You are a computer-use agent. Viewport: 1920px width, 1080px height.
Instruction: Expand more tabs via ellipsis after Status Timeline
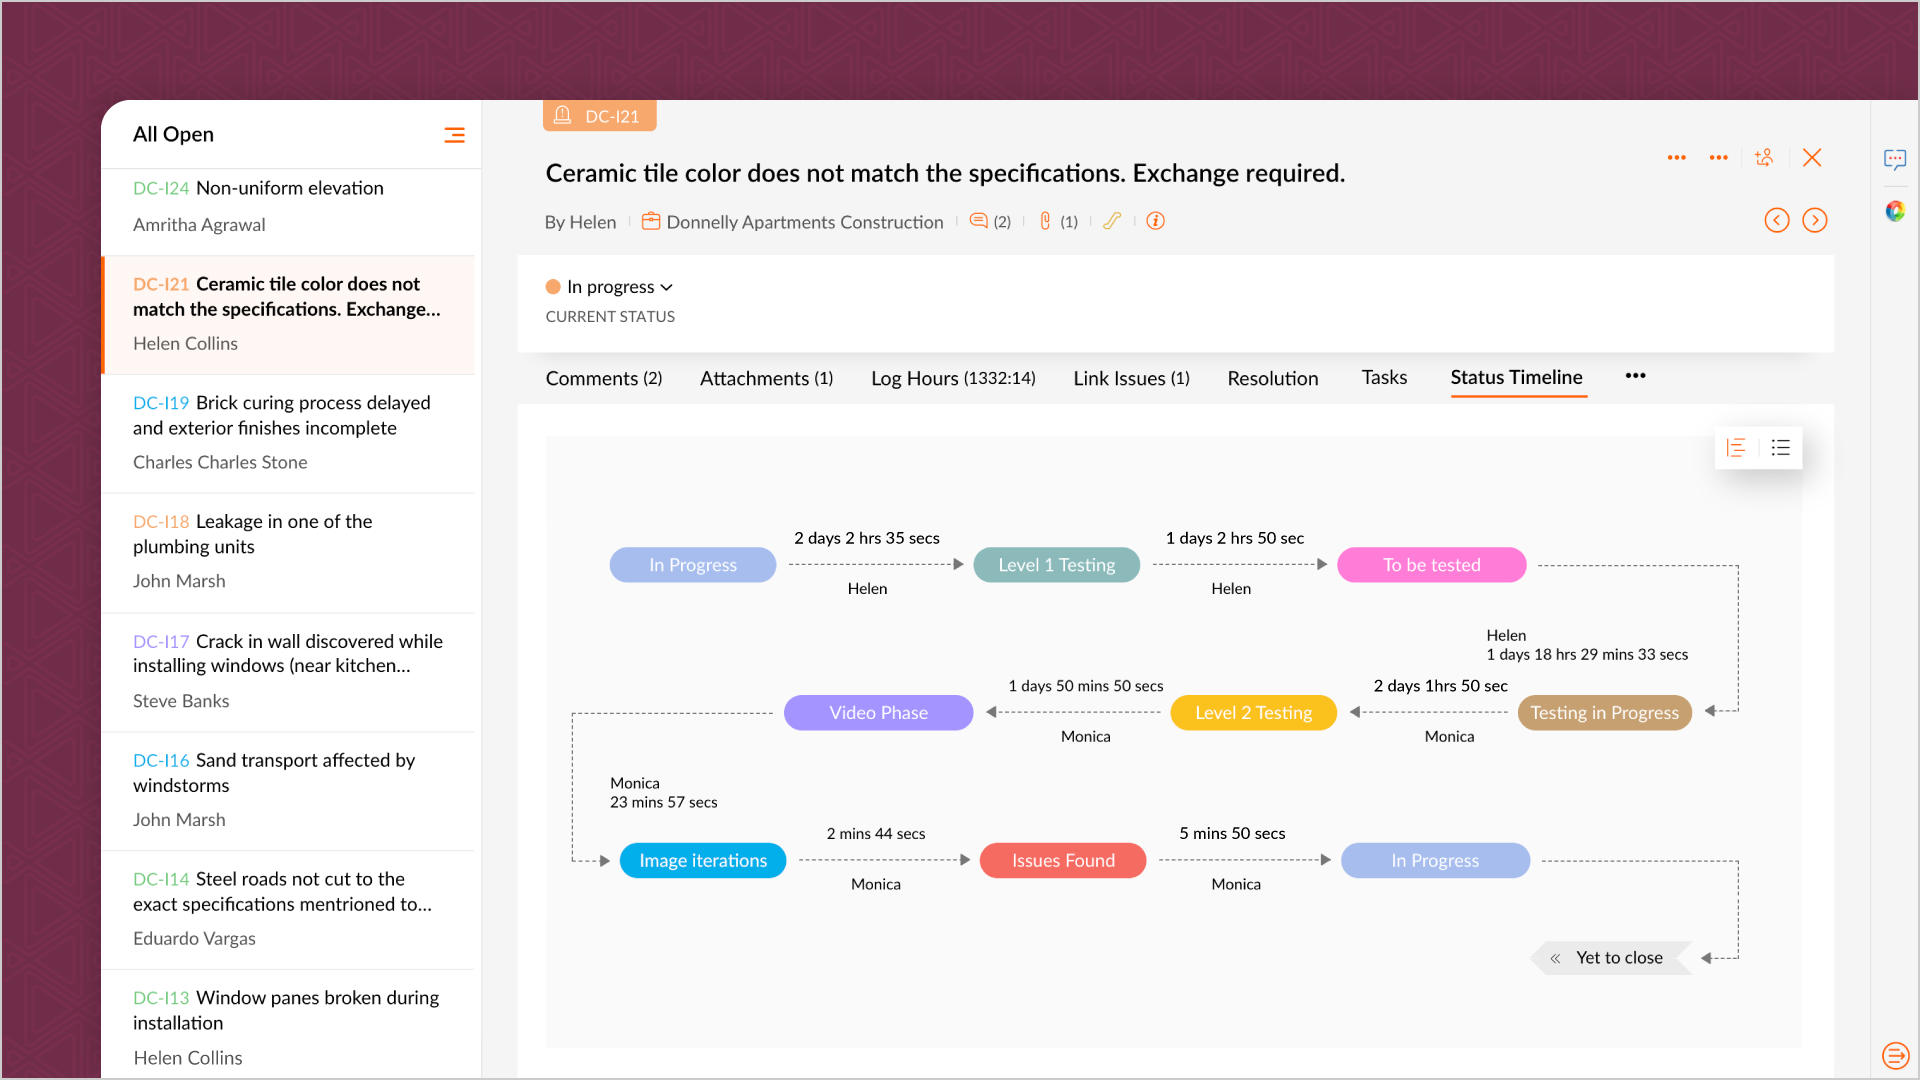1635,376
